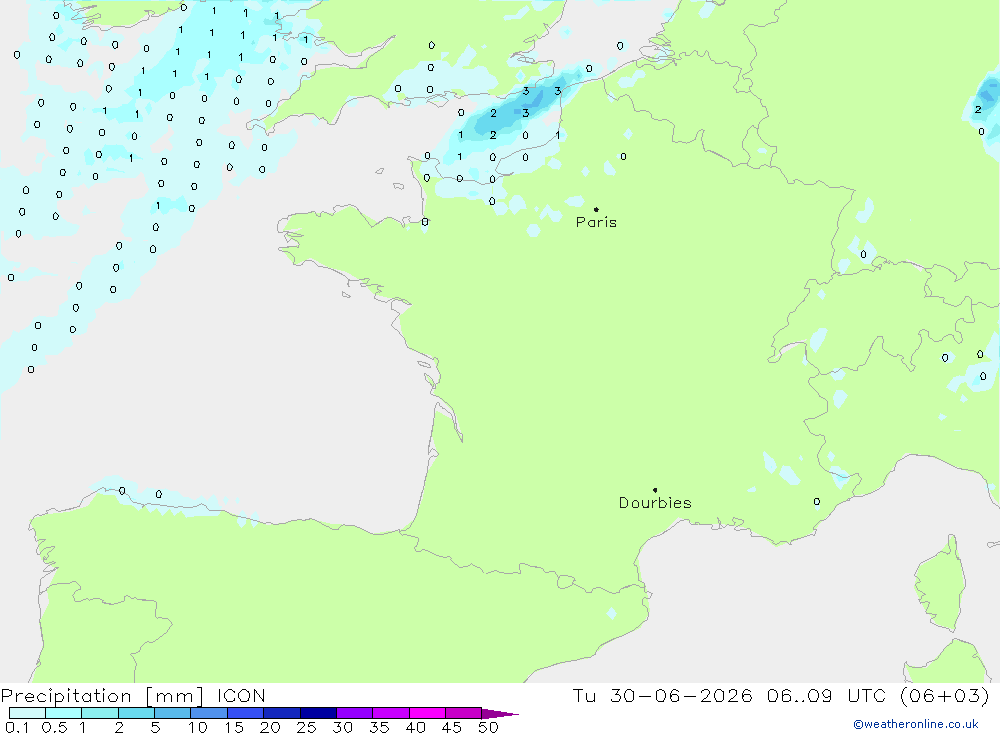Click the 'Tu 30-06-2026' date text
The image size is (1000, 733).
(662, 695)
